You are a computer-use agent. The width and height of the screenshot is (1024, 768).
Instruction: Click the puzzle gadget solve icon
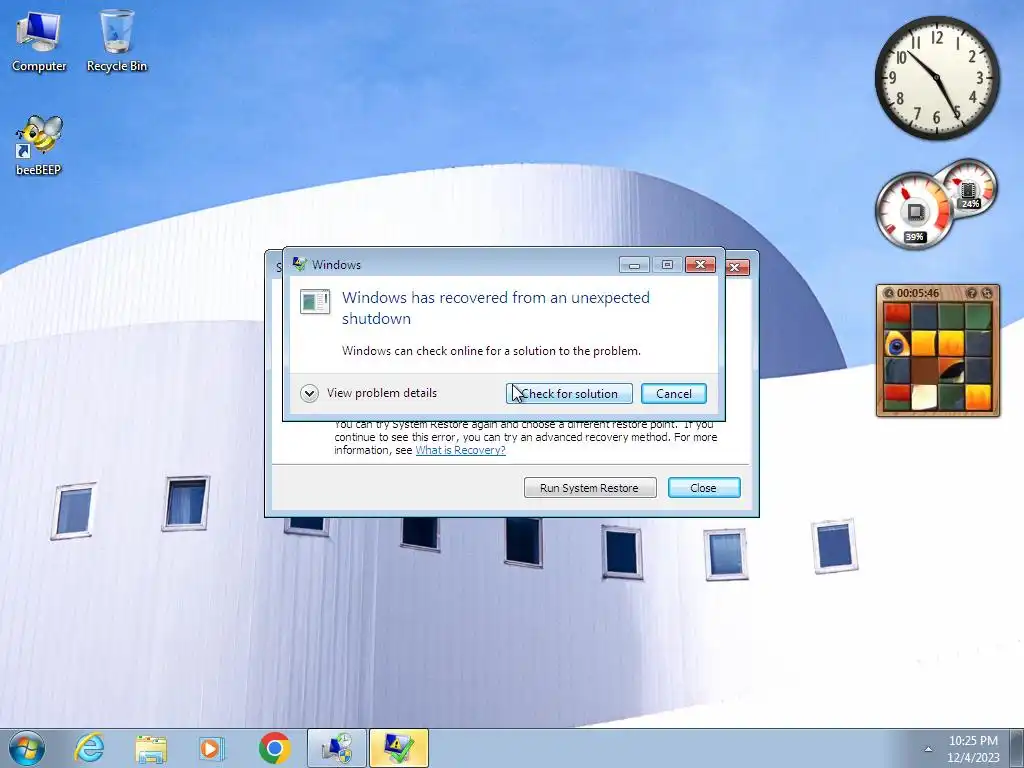(987, 293)
